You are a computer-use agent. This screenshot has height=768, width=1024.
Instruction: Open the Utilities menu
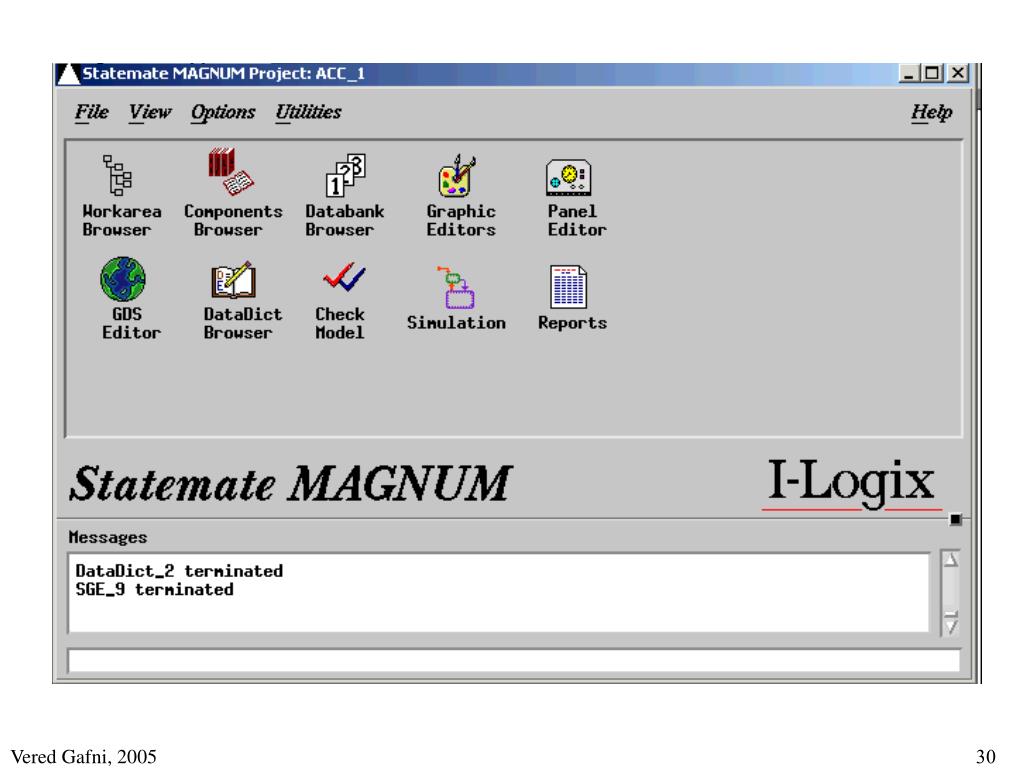tap(308, 112)
